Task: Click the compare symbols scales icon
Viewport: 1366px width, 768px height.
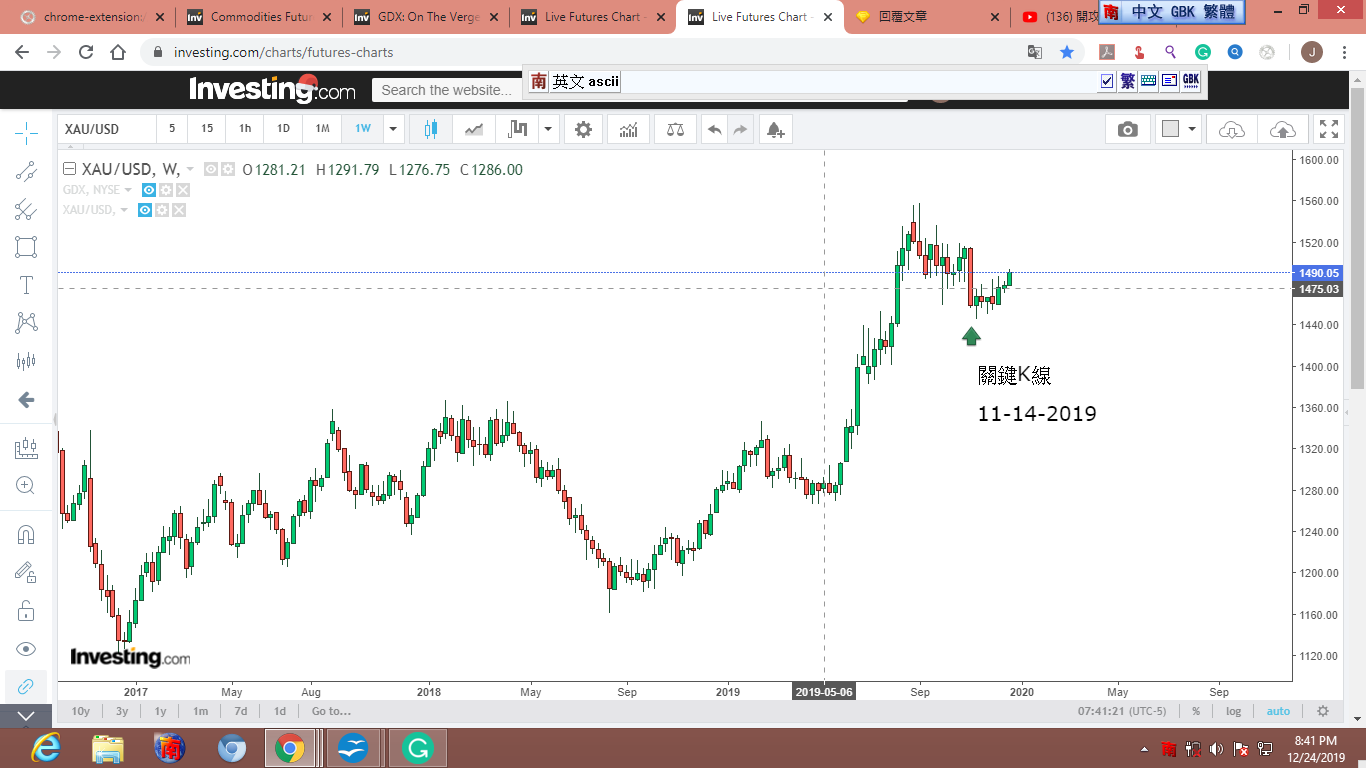Action: coord(675,129)
